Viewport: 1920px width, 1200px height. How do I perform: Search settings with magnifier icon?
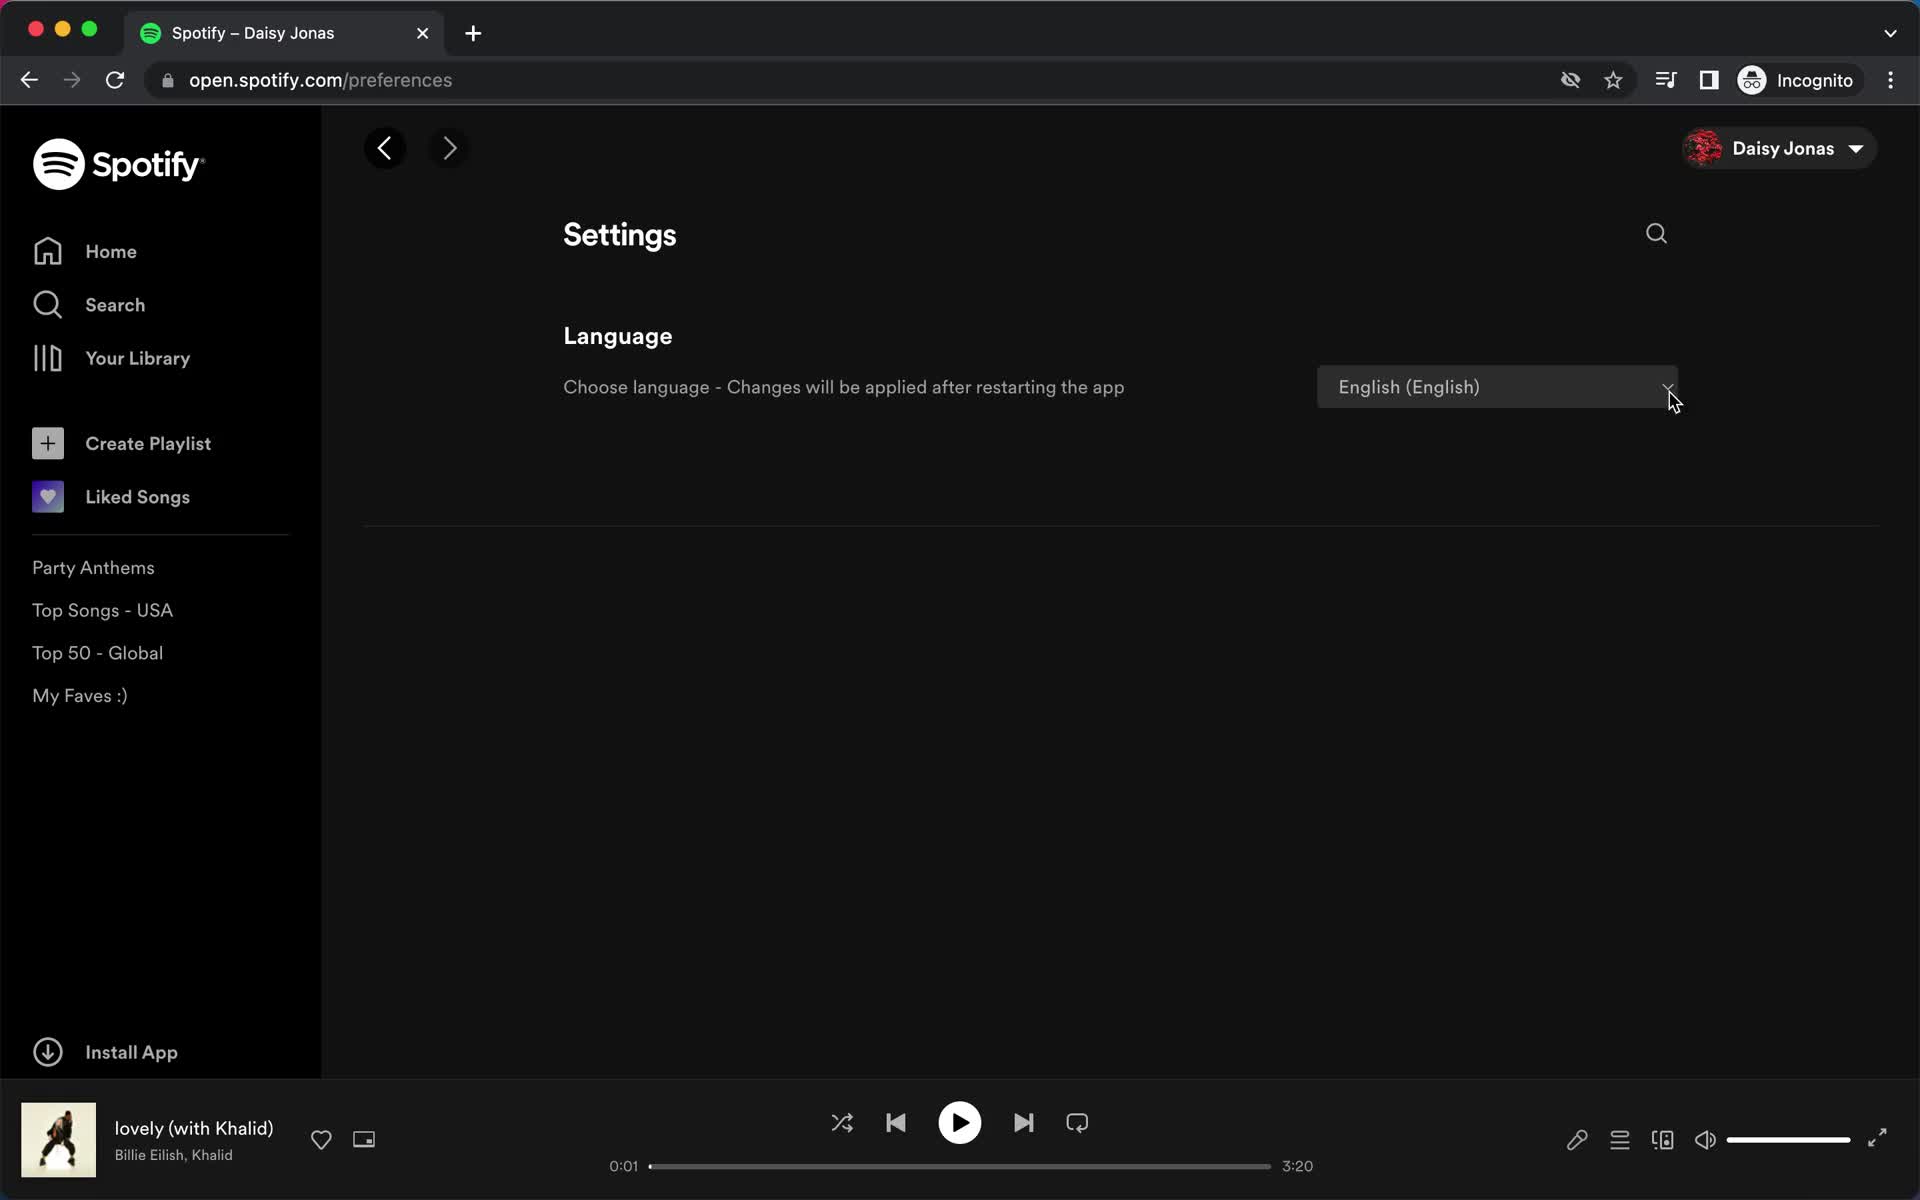click(x=1656, y=233)
